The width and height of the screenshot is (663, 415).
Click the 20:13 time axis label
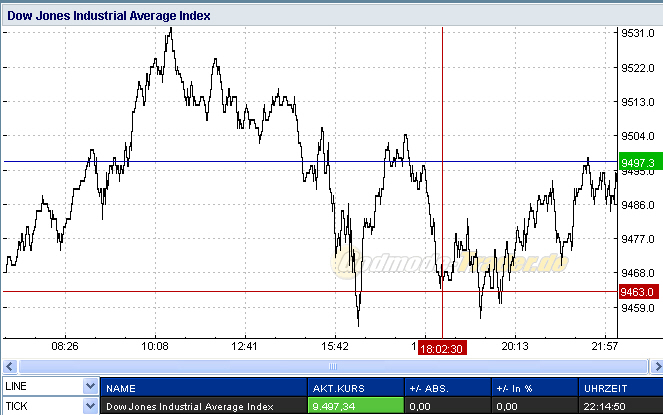(515, 346)
